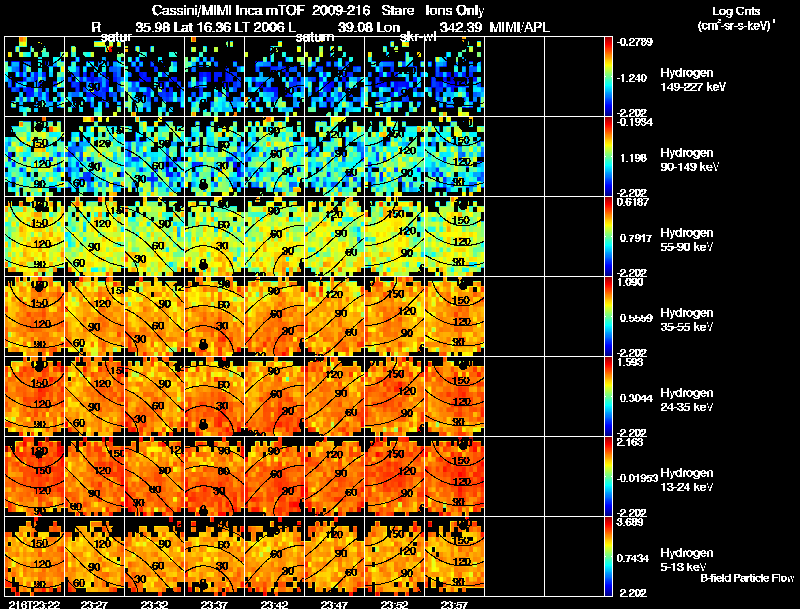Click the Hydrogen 5-13 keV row label
This screenshot has width=800, height=609.
click(x=687, y=560)
